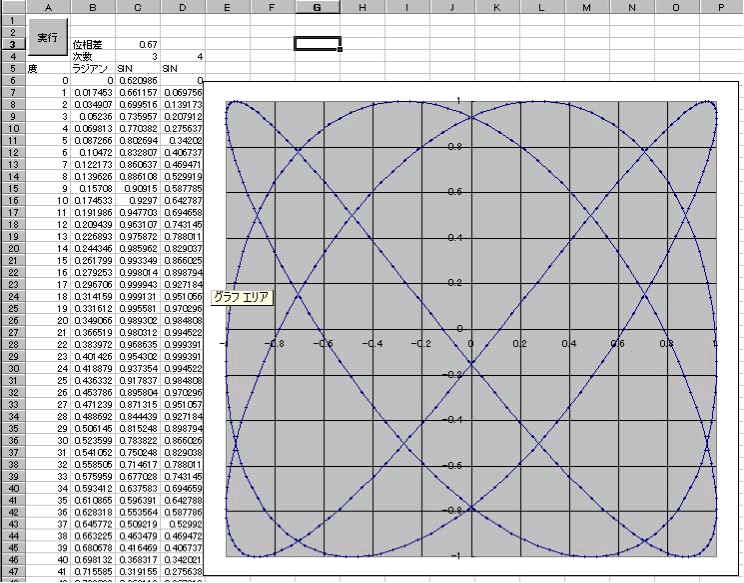Select column G header

tap(317, 7)
